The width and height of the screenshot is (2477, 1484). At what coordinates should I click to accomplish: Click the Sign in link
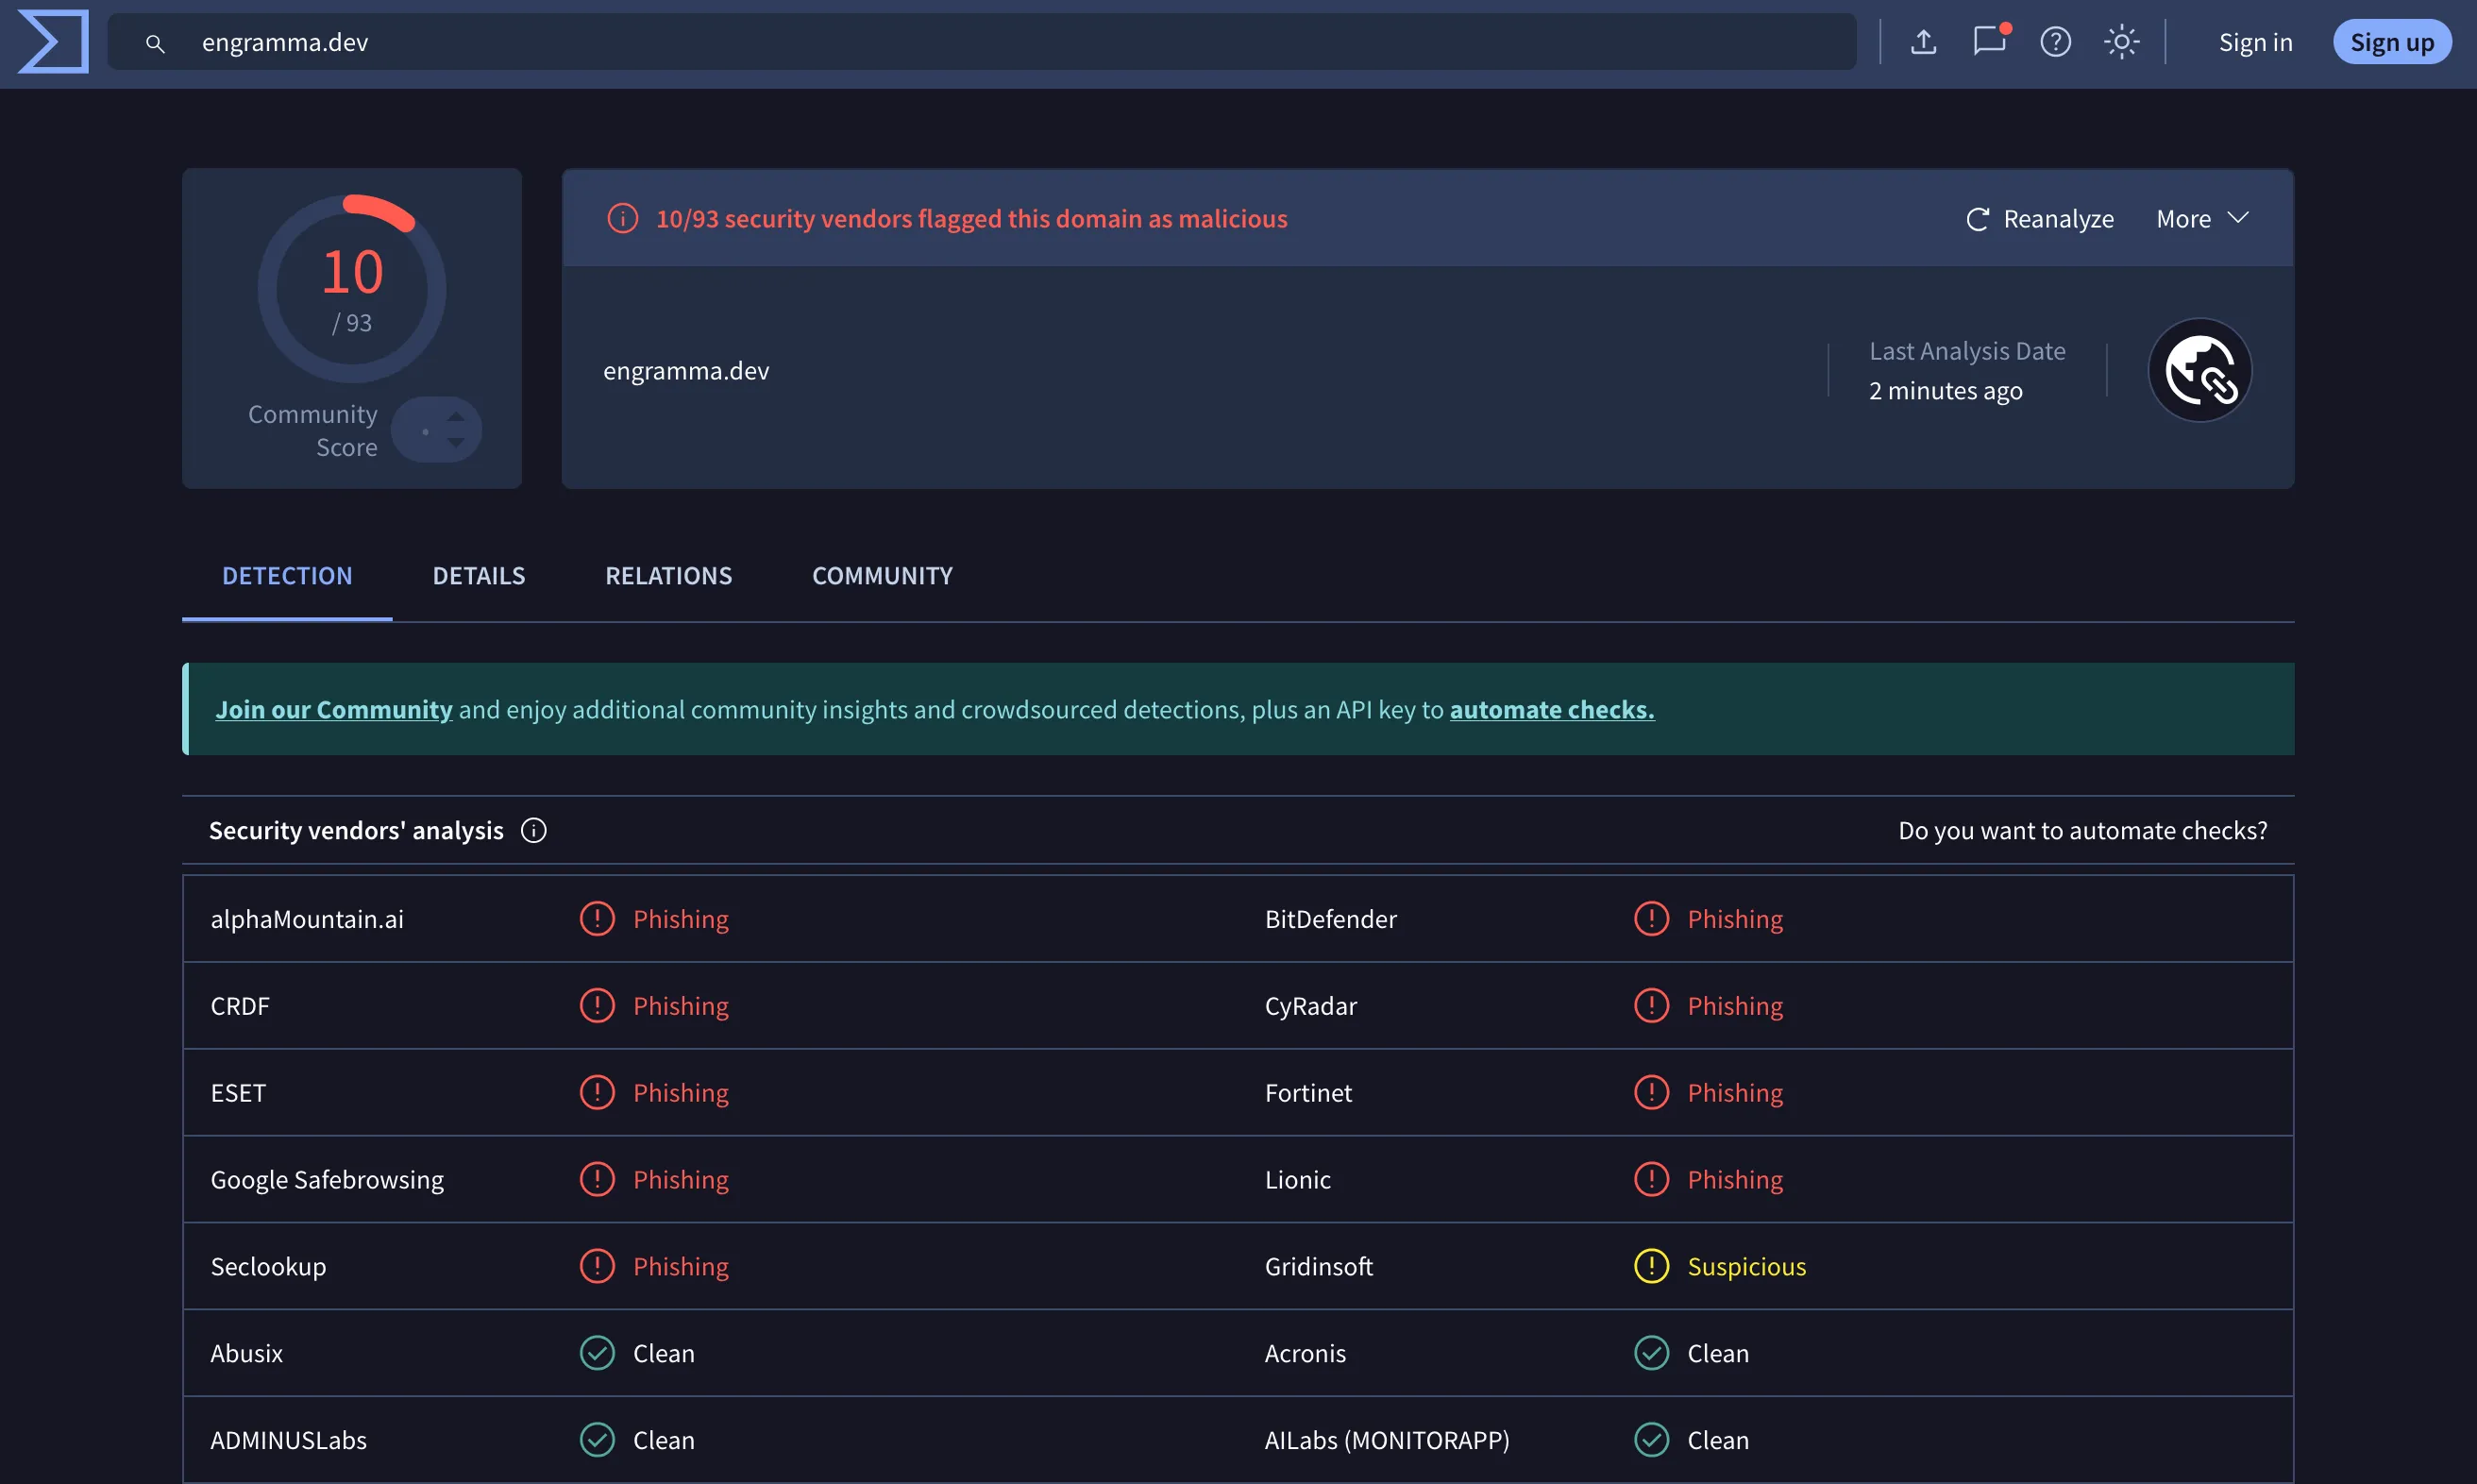point(2255,42)
